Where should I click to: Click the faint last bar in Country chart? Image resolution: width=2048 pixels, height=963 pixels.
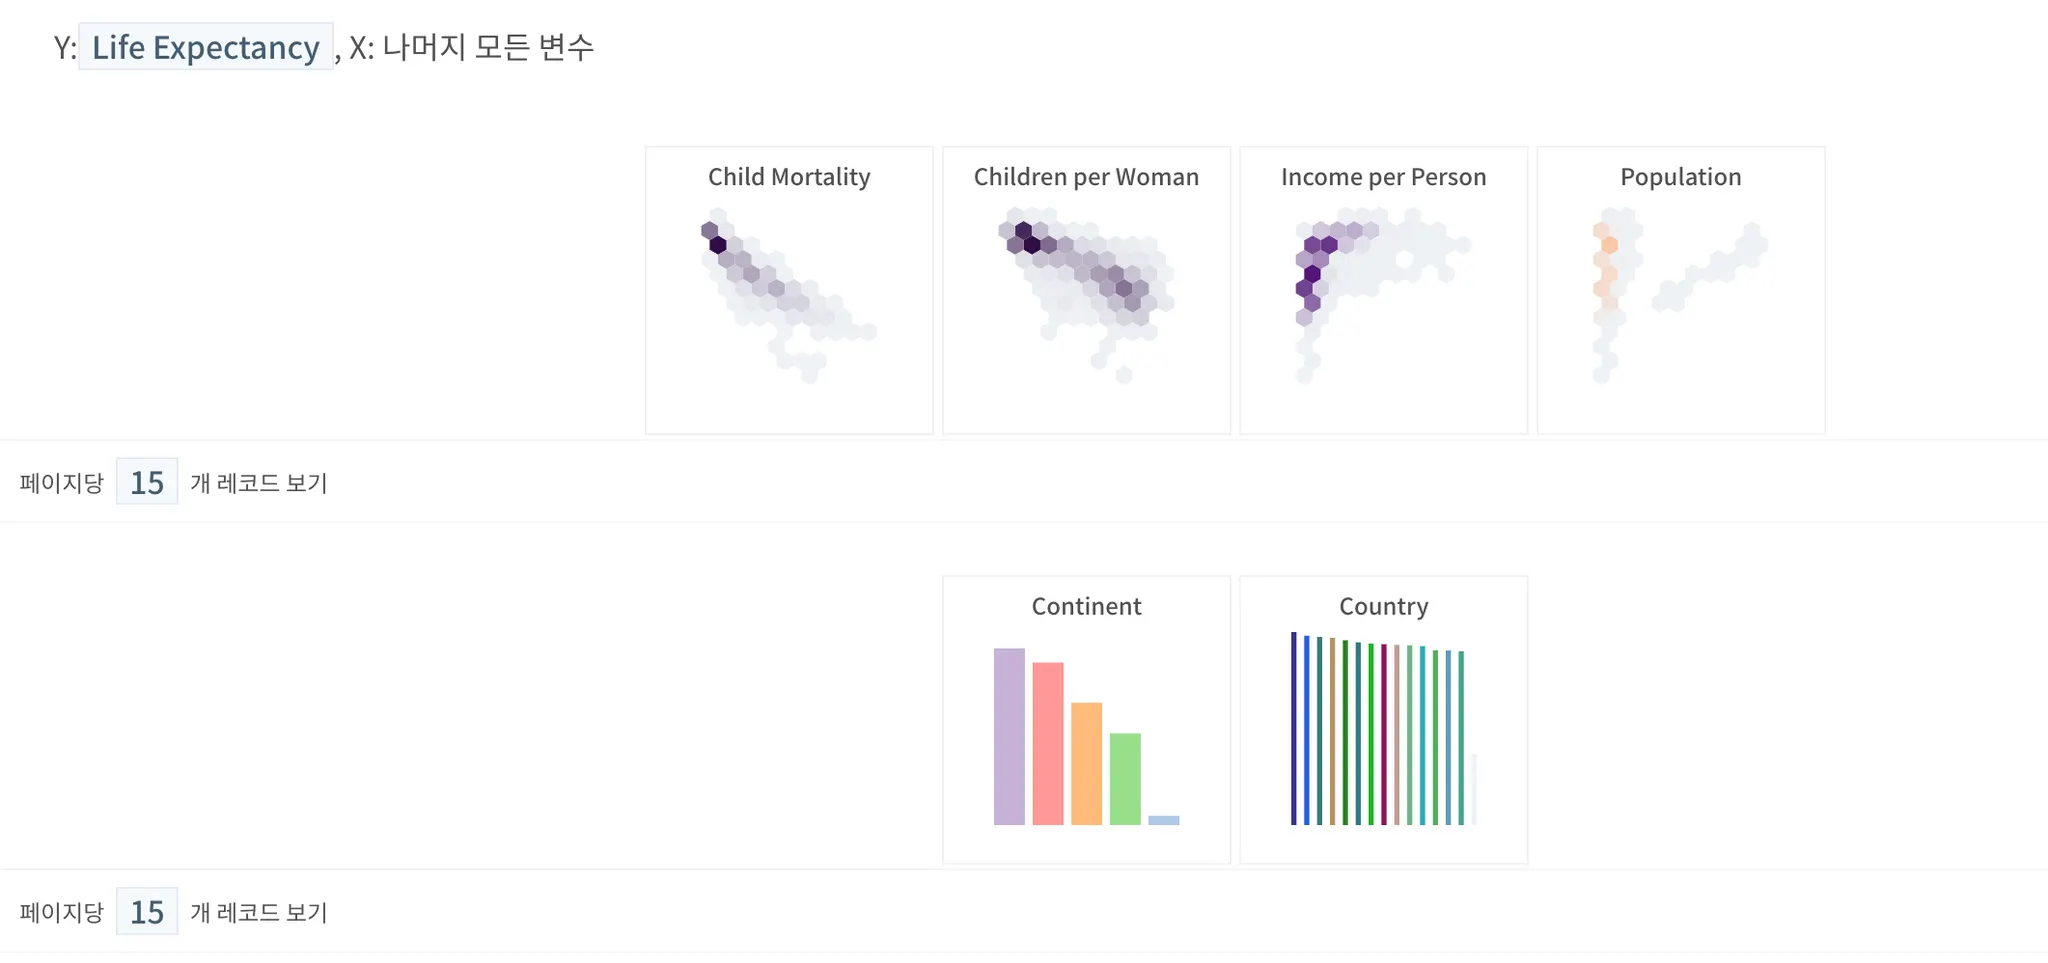(1474, 790)
